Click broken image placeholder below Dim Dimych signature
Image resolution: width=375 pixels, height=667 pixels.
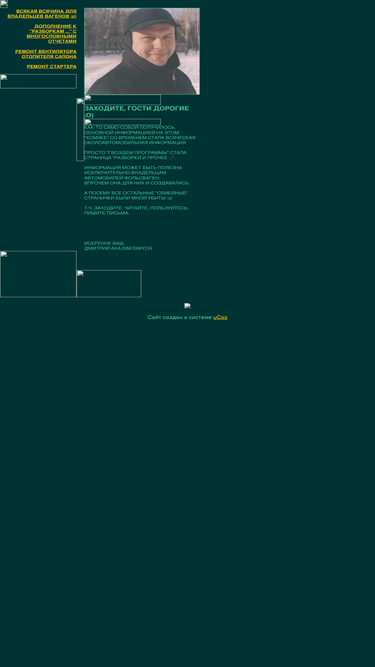point(109,284)
